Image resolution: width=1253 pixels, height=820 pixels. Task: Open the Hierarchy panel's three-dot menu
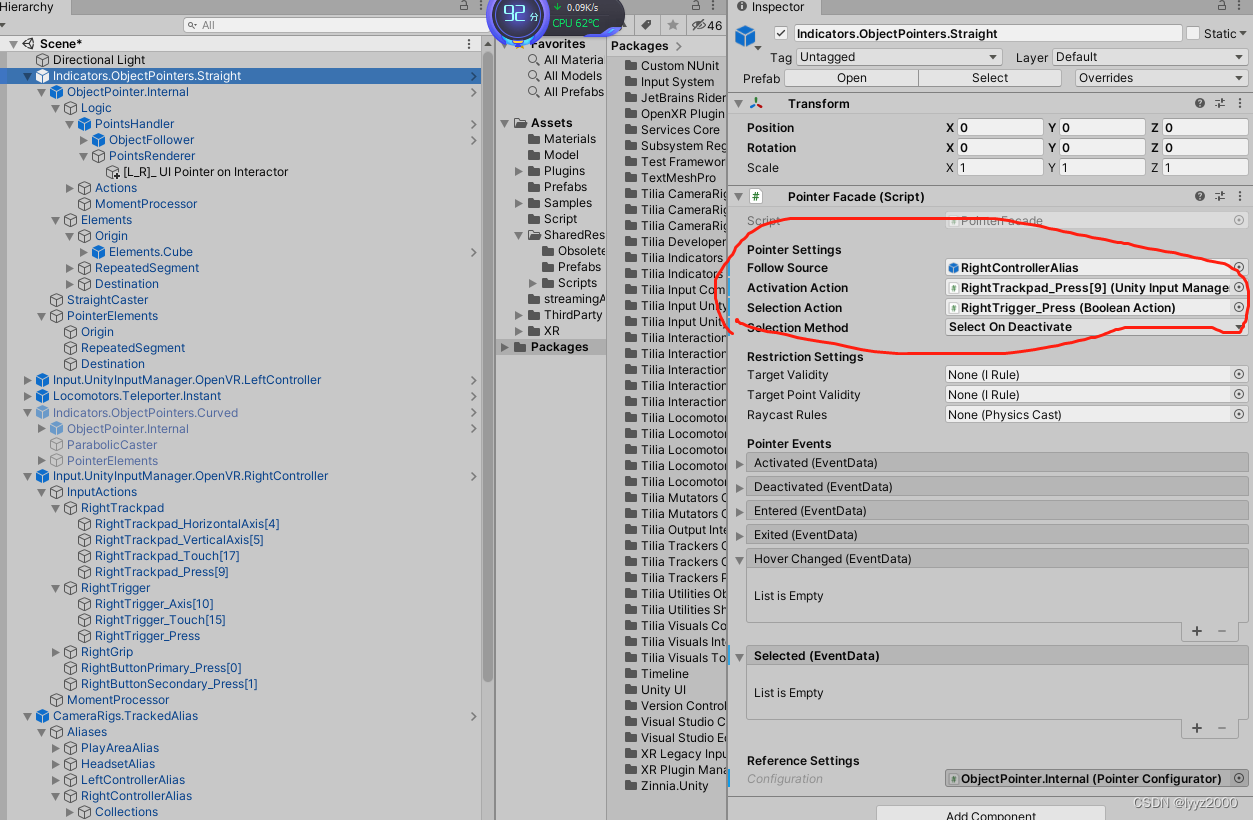pos(481,6)
